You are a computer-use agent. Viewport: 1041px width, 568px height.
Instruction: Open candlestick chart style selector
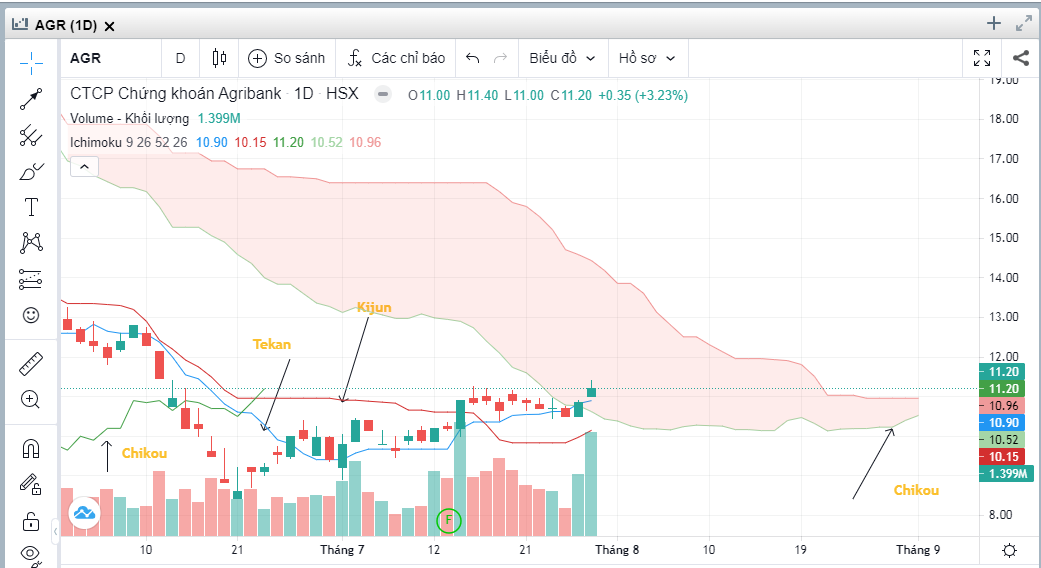pos(219,58)
